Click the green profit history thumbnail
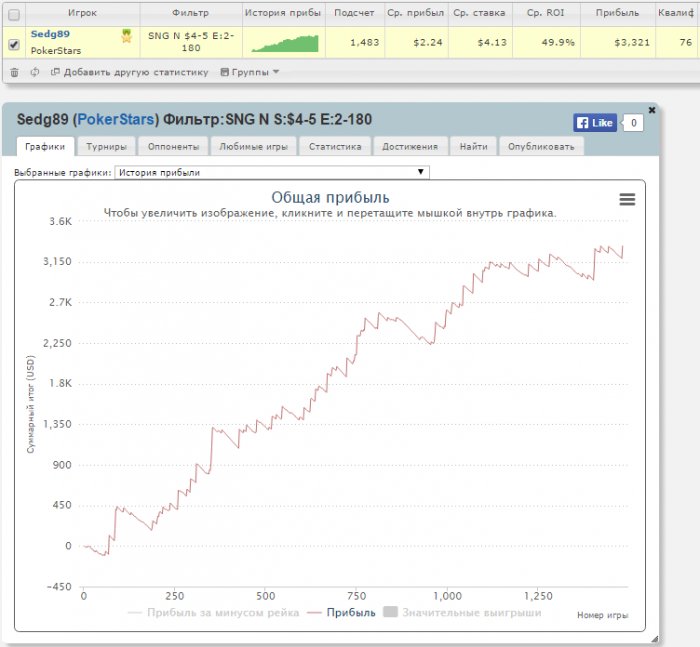This screenshot has height=647, width=700. tap(285, 43)
